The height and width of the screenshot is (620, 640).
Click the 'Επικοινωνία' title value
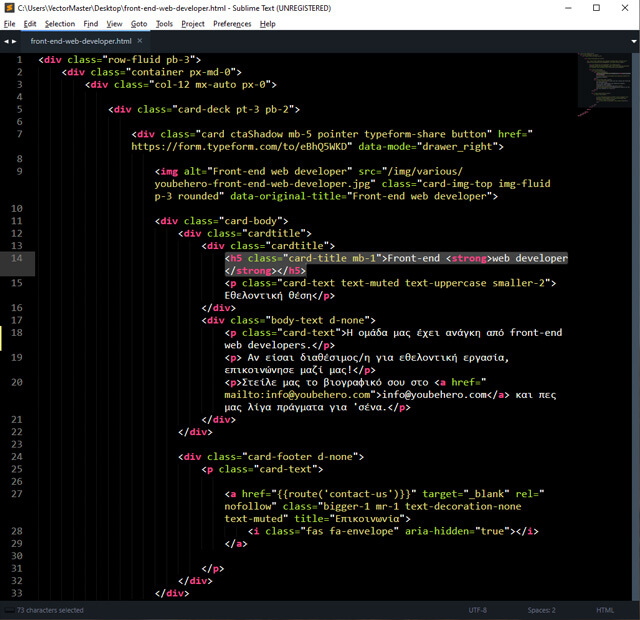click(367, 518)
